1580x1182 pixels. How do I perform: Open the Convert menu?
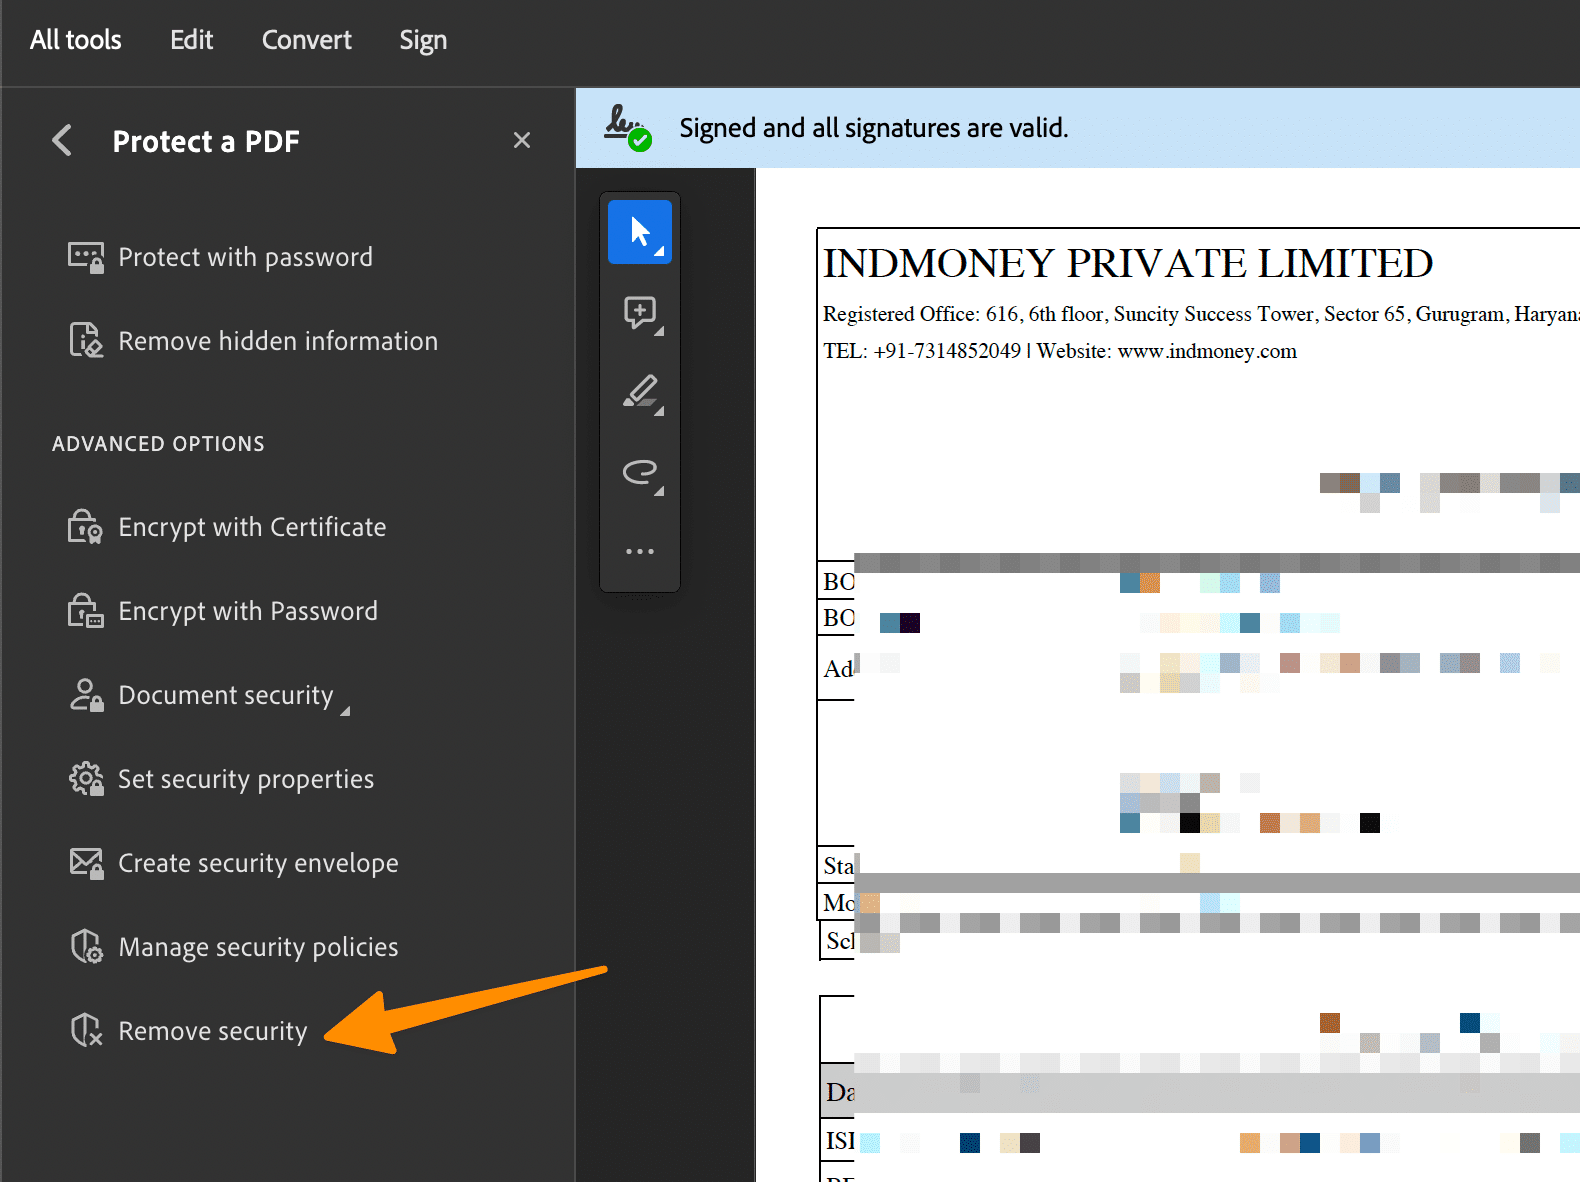306,40
